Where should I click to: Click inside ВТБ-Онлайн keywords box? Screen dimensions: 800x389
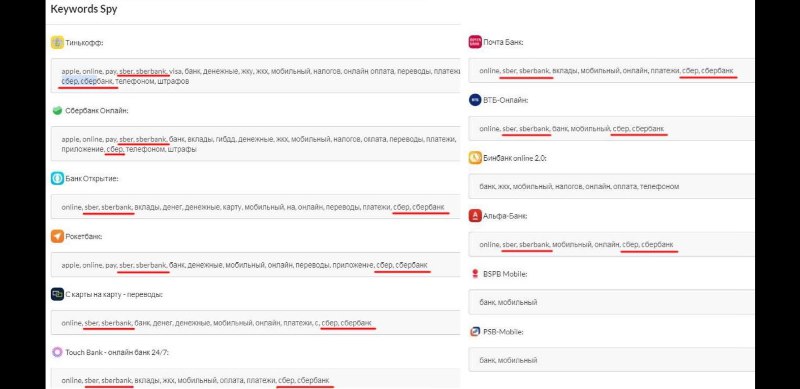tap(611, 129)
